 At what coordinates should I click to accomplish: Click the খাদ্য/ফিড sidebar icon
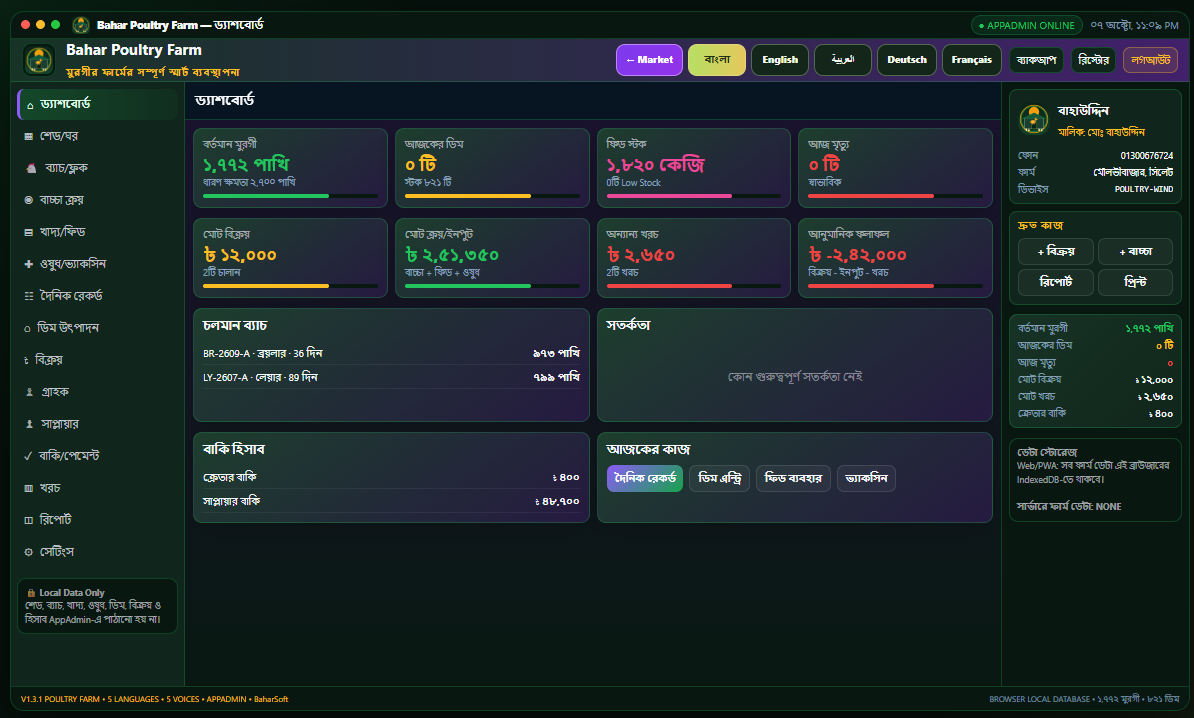click(x=29, y=232)
